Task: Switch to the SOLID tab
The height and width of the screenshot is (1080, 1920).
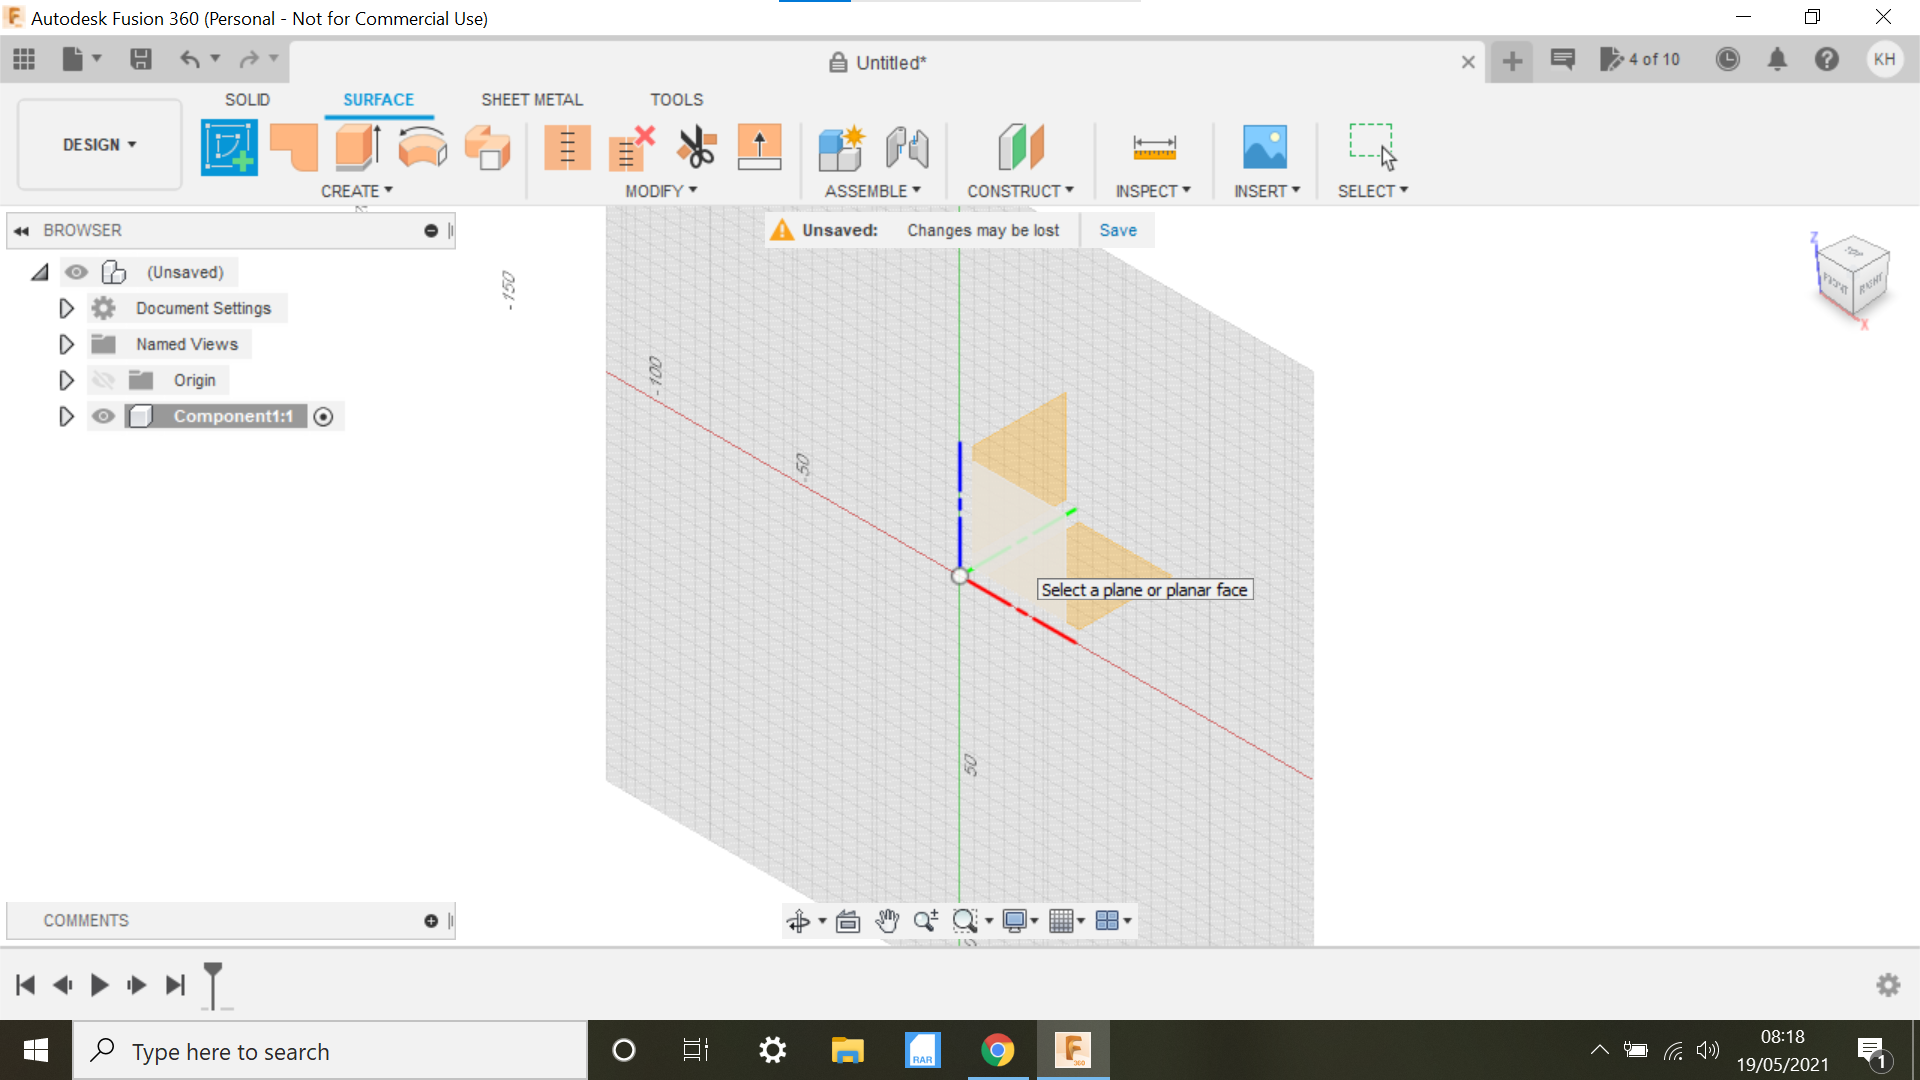Action: [x=248, y=99]
